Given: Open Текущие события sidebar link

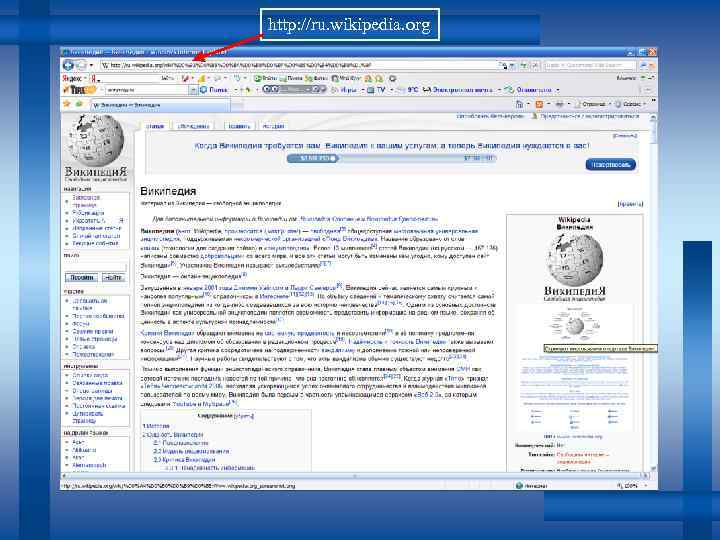Looking at the screenshot, I should coord(95,243).
